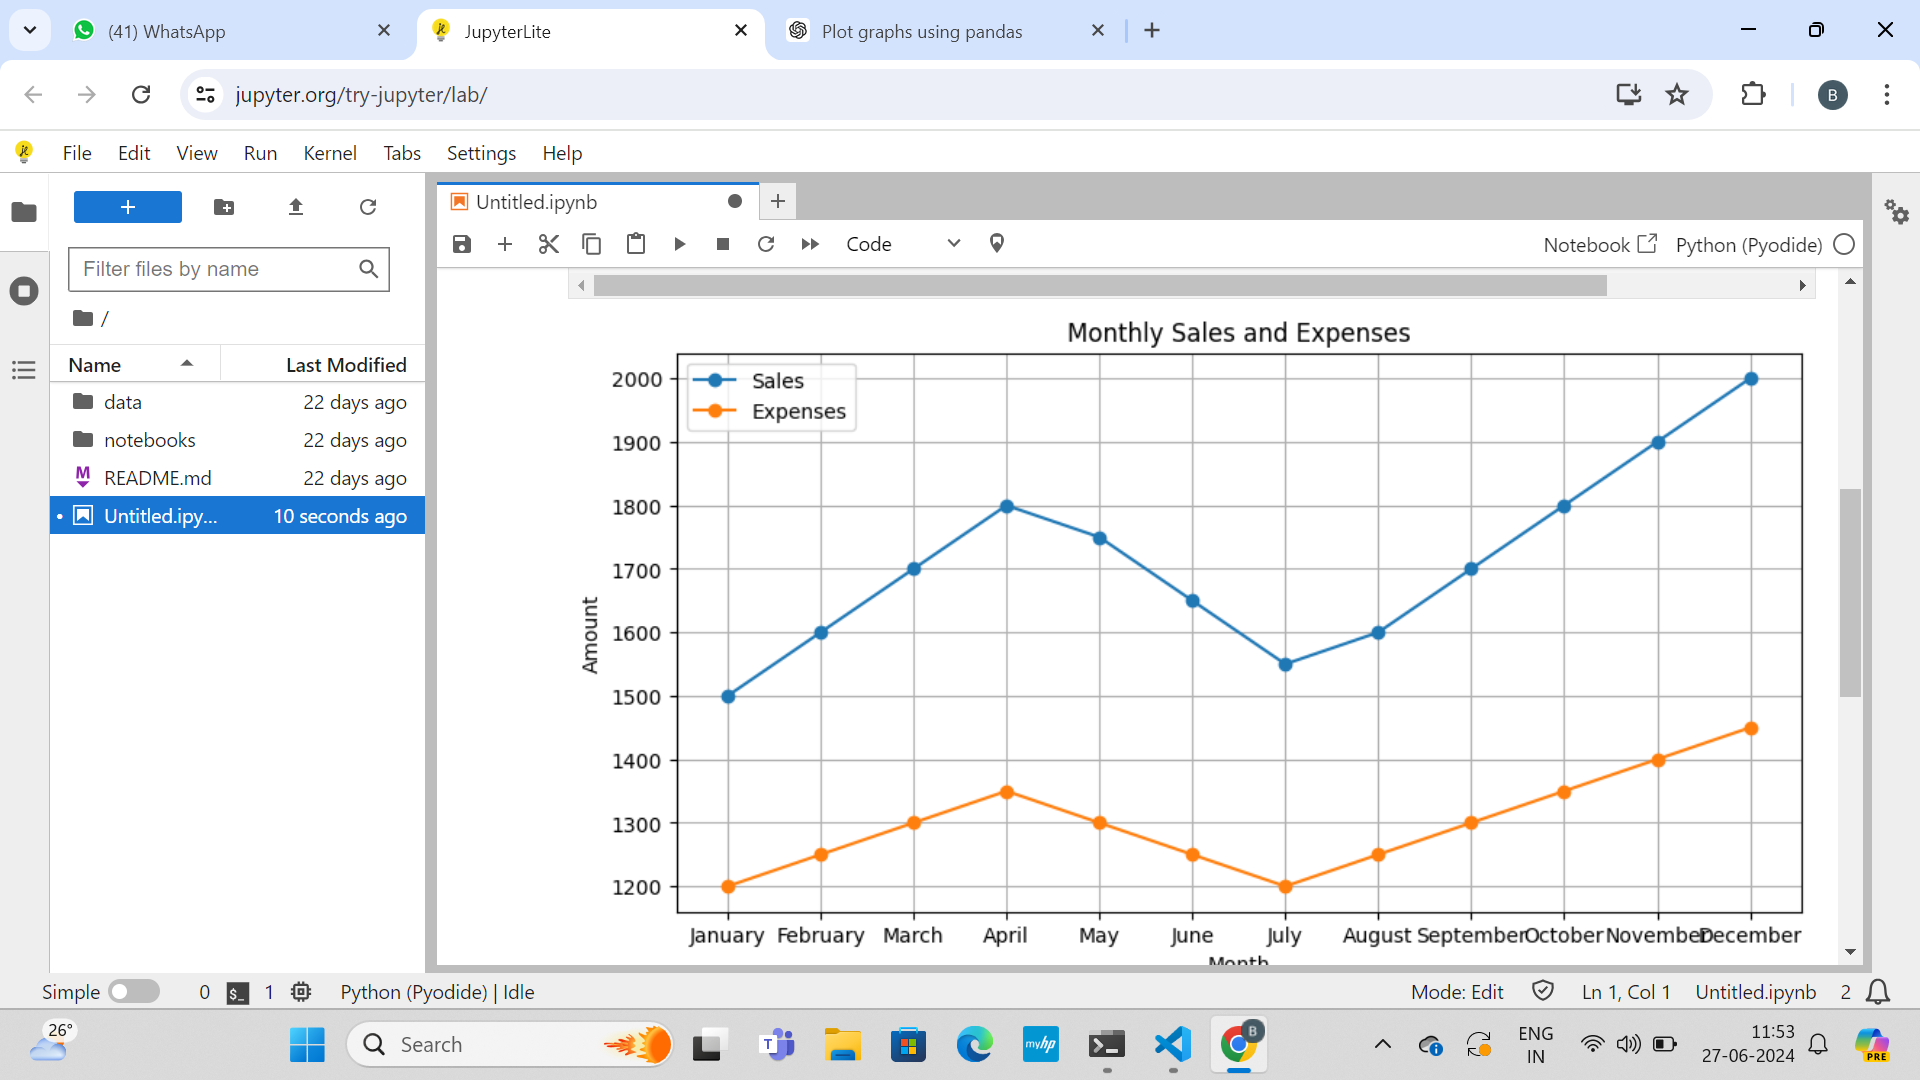Expand the browser tab search dropdown
Screen dimensions: 1920x1080
(x=30, y=30)
